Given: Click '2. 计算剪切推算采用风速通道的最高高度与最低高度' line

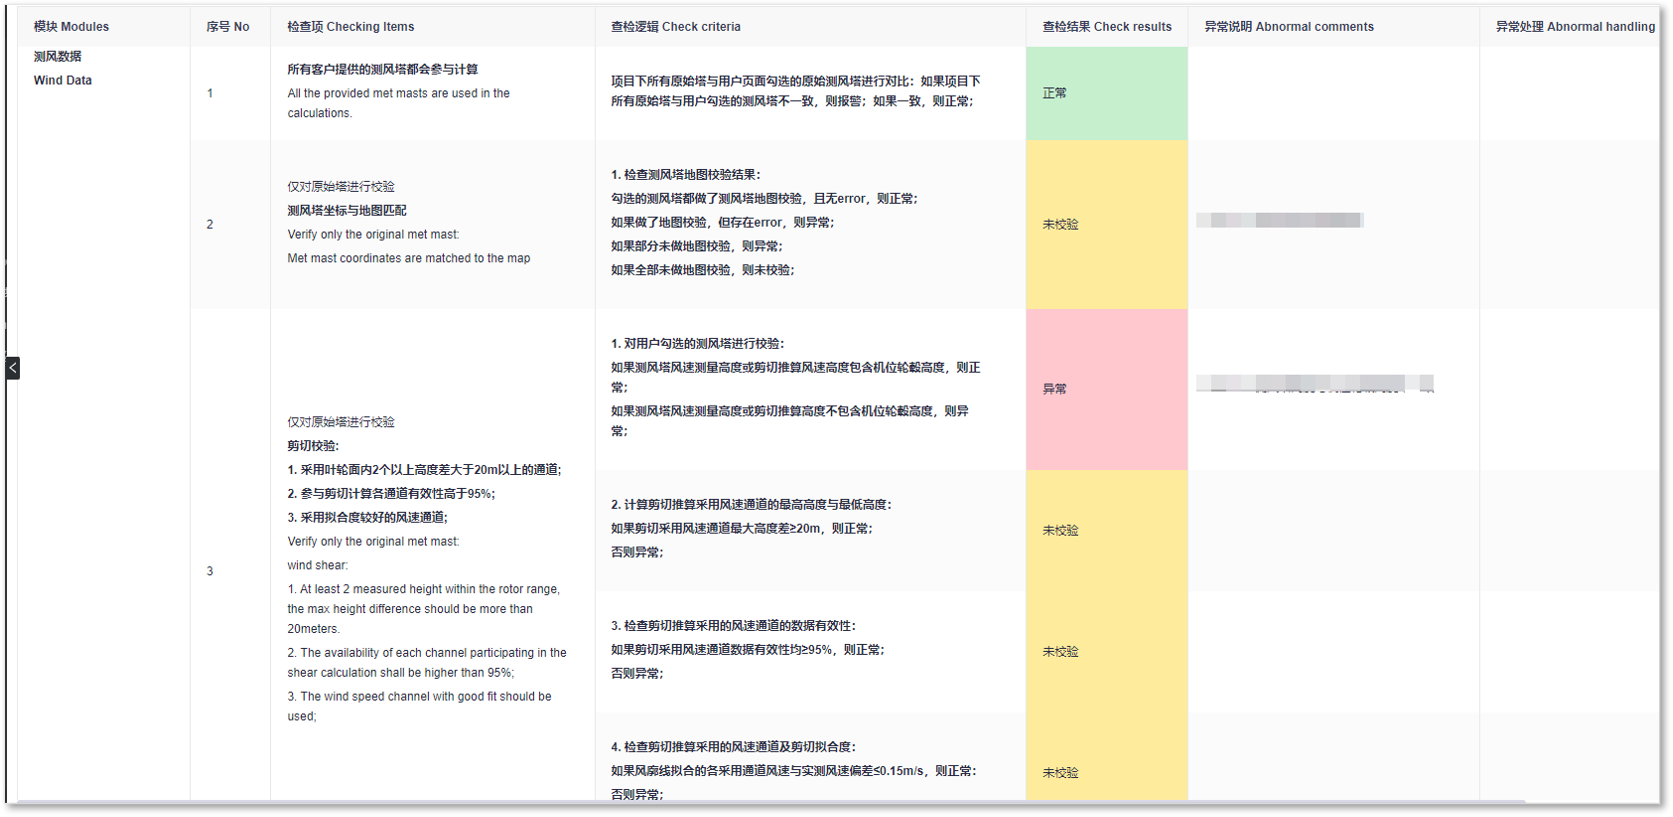Looking at the screenshot, I should coord(751,504).
